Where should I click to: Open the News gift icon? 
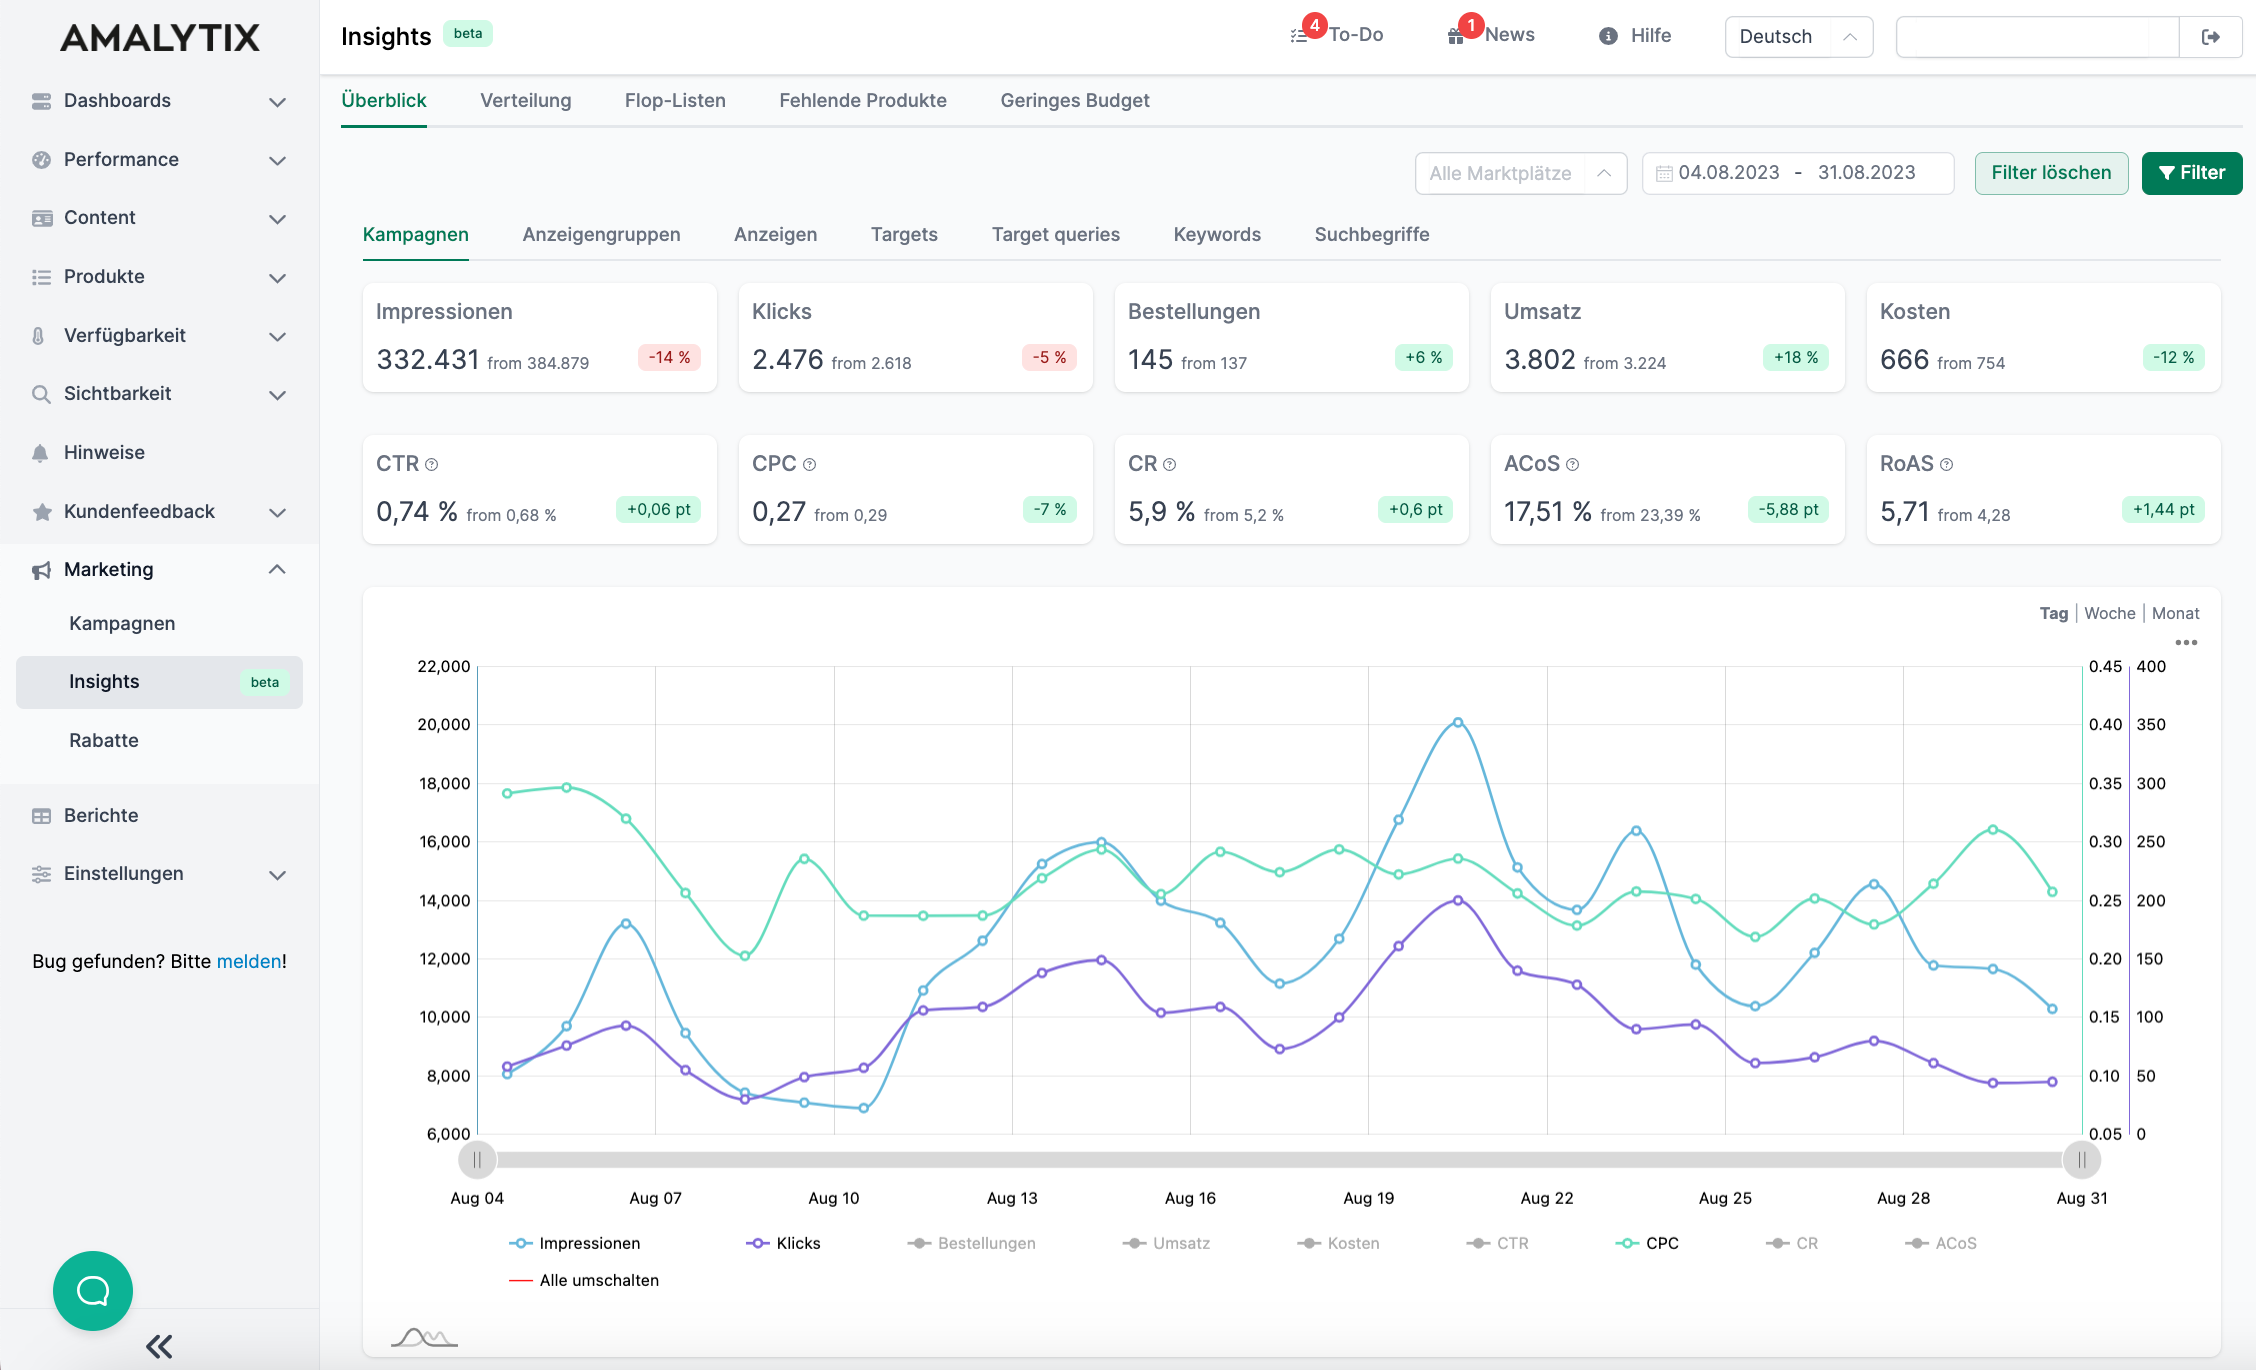pyautogui.click(x=1456, y=36)
